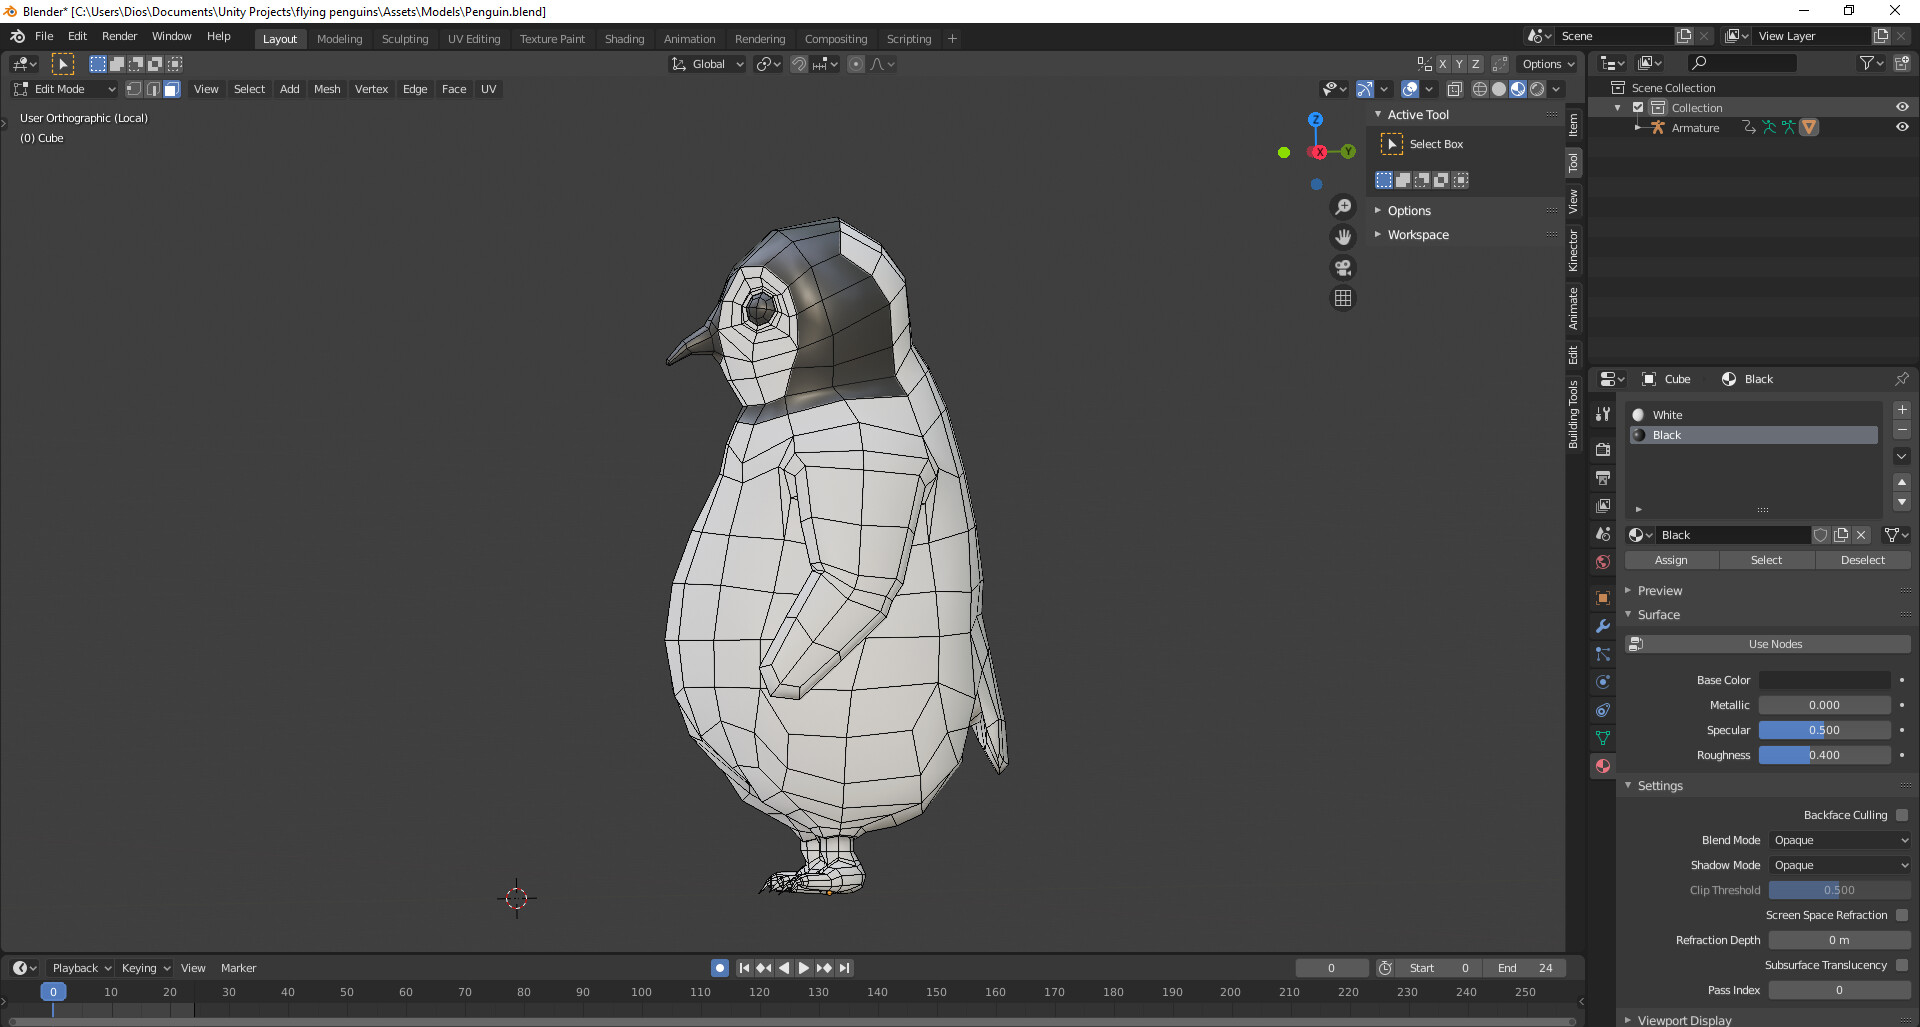Click the zoom magnifier viewport icon
1920x1027 pixels.
[1343, 207]
